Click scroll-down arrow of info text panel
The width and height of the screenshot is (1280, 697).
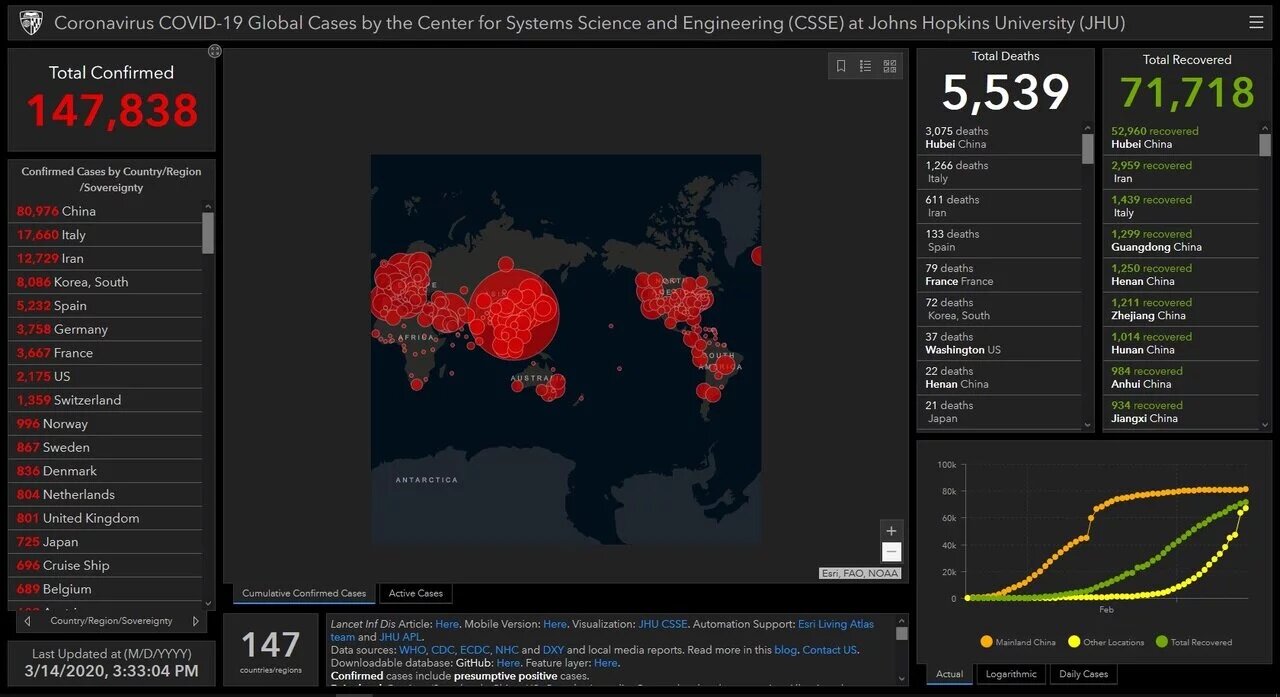pos(901,677)
